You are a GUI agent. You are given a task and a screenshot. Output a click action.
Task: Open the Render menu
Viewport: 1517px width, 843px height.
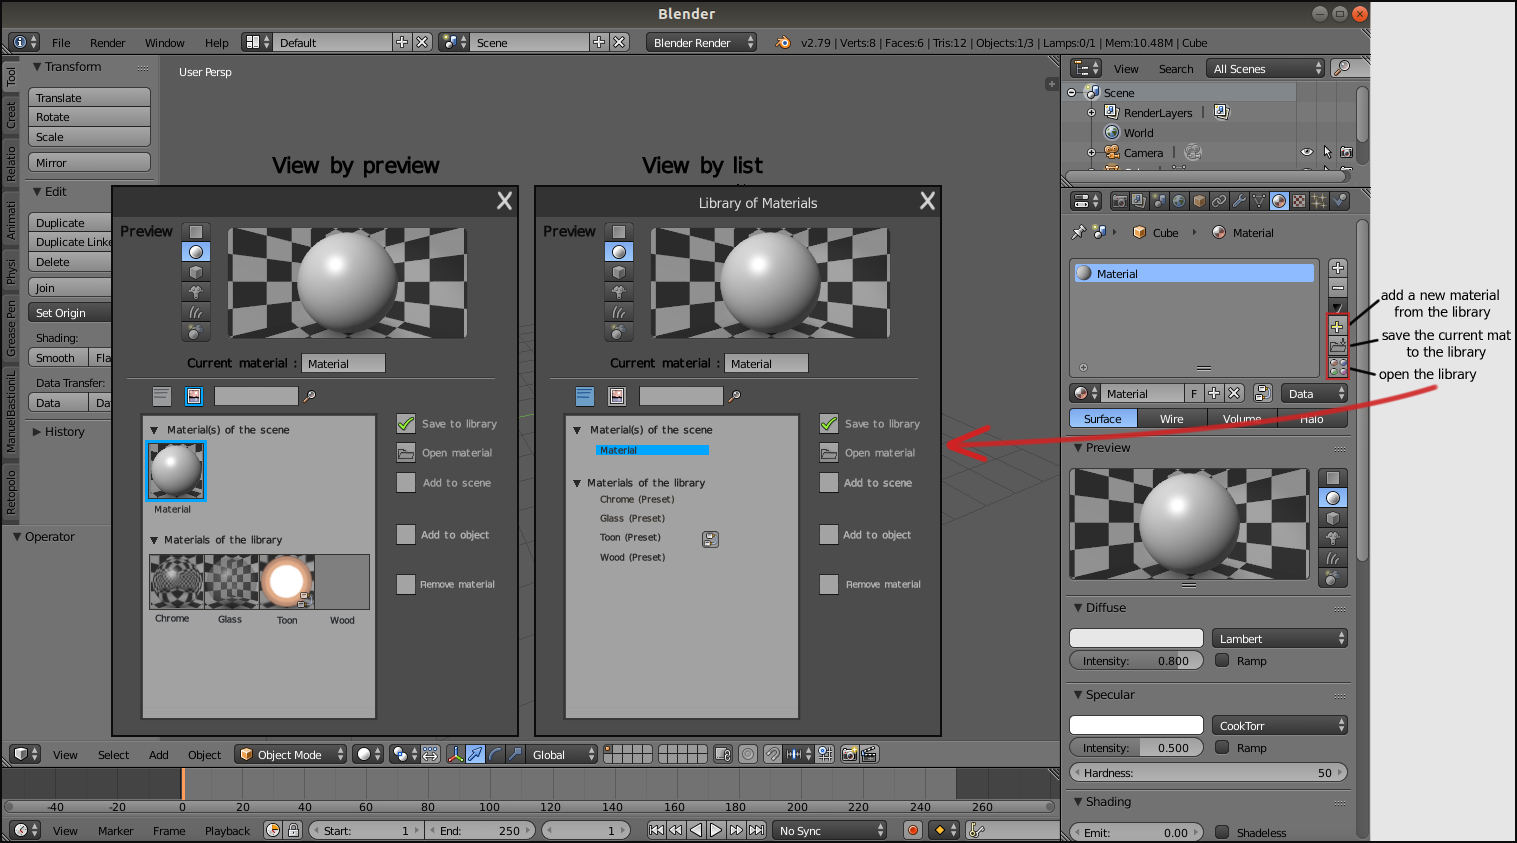point(108,43)
